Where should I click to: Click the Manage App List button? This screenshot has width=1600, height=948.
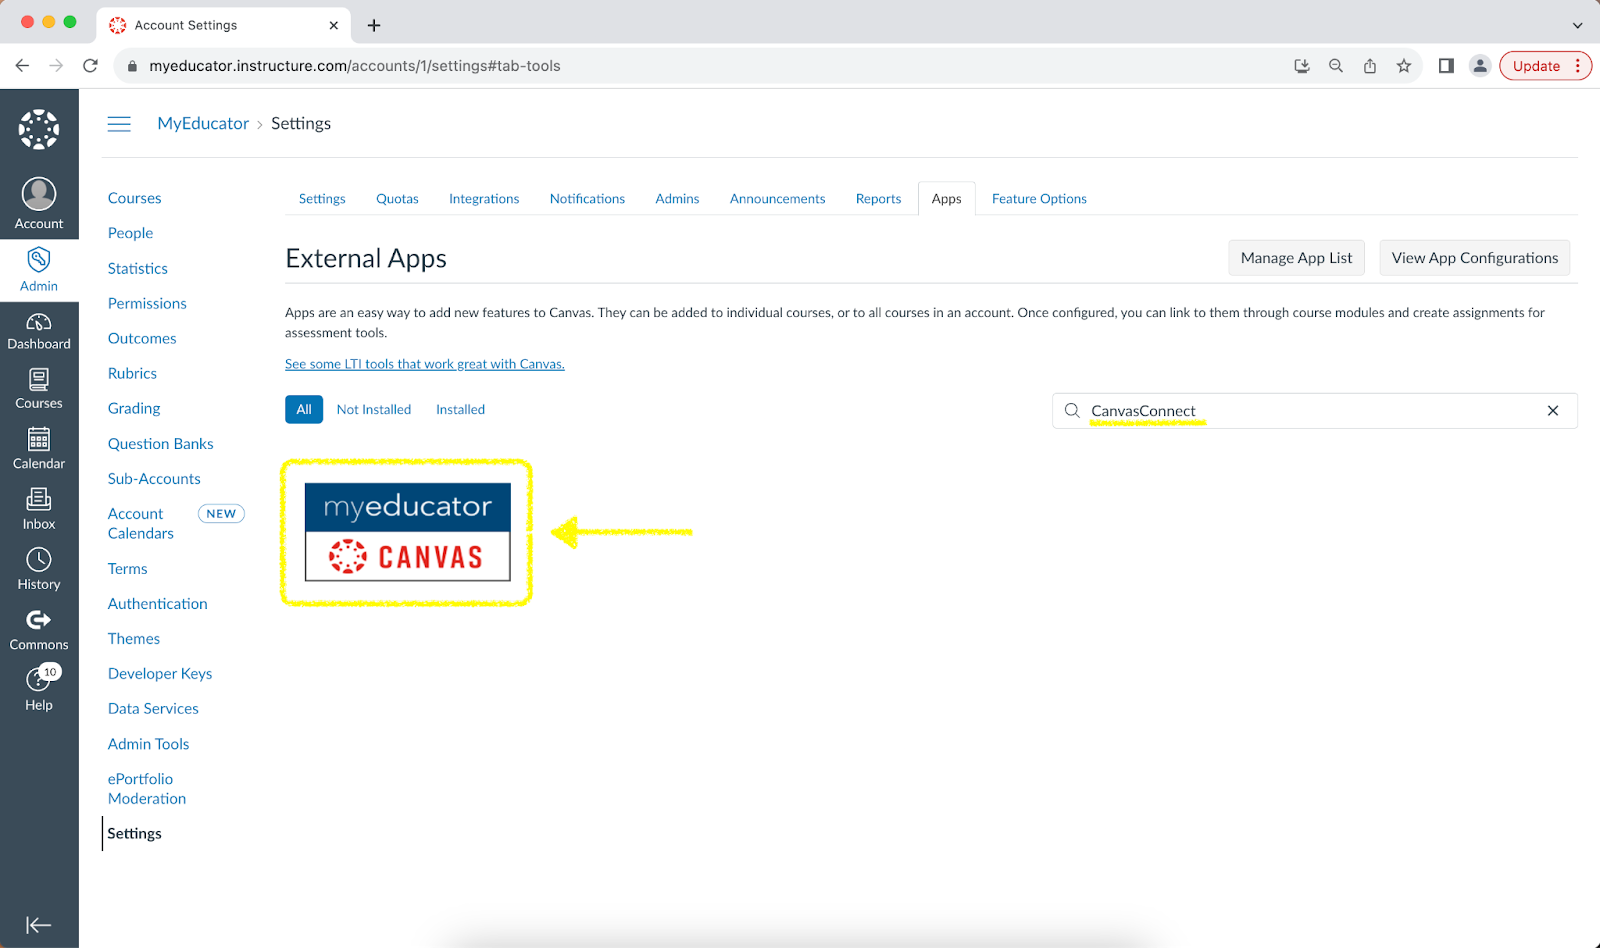coord(1296,258)
